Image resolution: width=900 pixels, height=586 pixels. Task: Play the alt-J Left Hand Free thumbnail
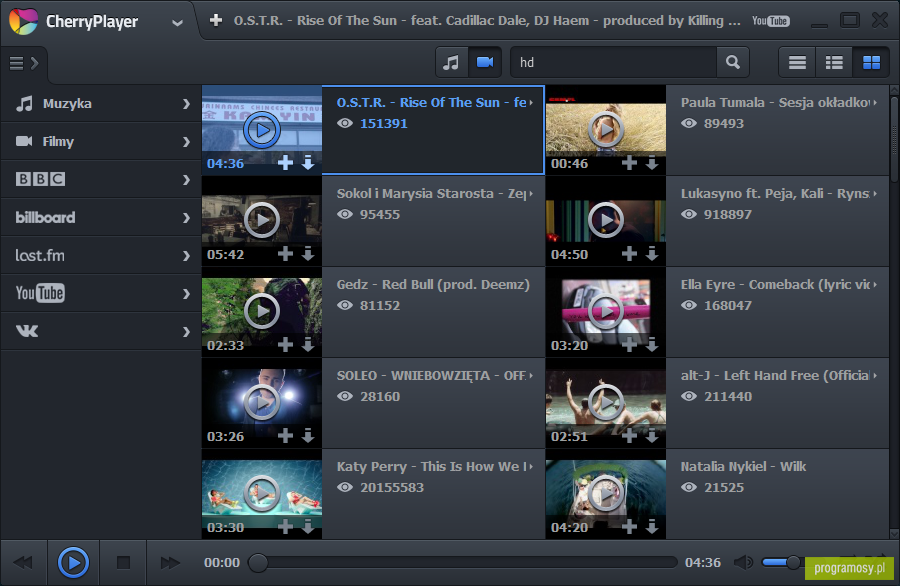coord(606,402)
